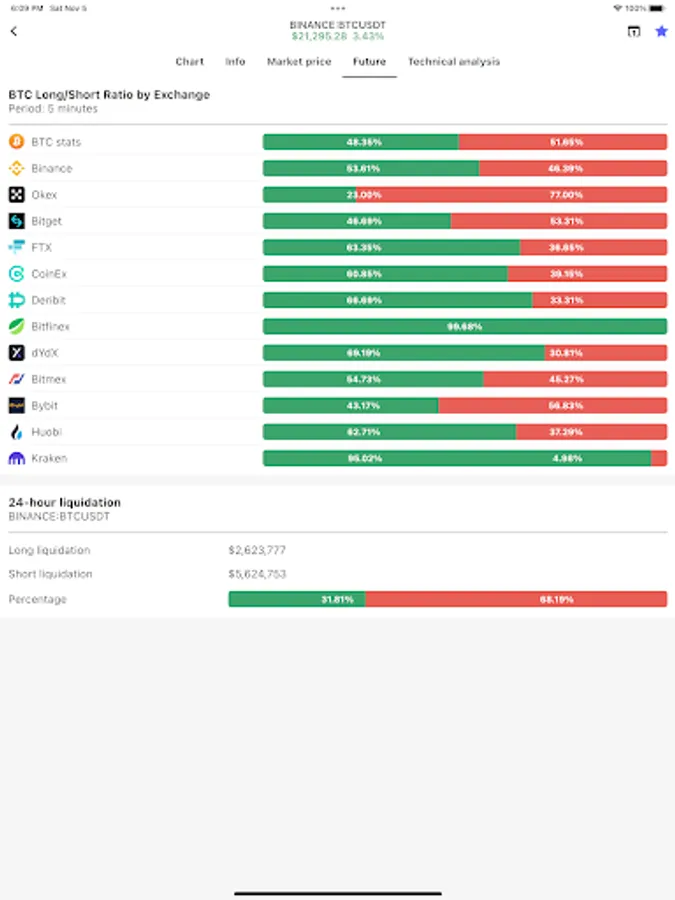Switch to the Chart tab

189,62
